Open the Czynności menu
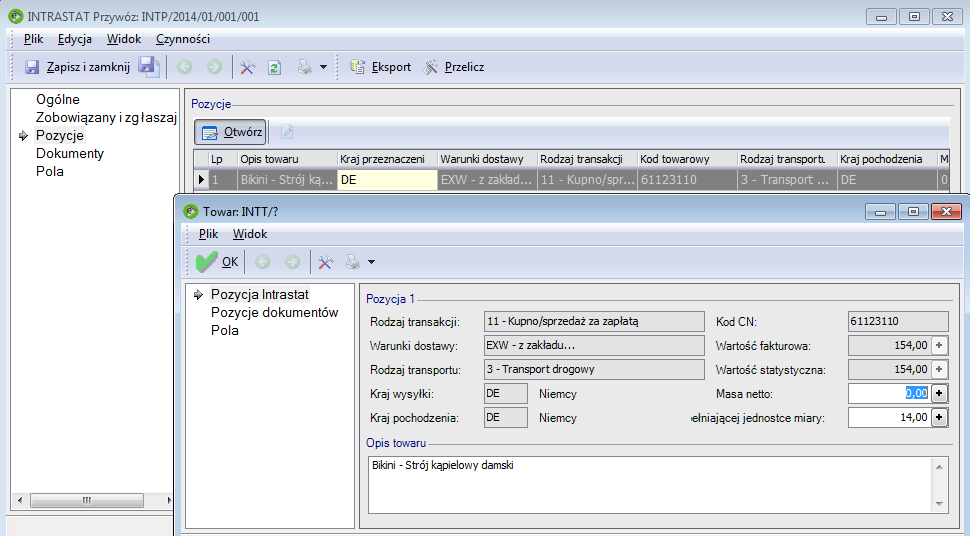 pyautogui.click(x=183, y=39)
